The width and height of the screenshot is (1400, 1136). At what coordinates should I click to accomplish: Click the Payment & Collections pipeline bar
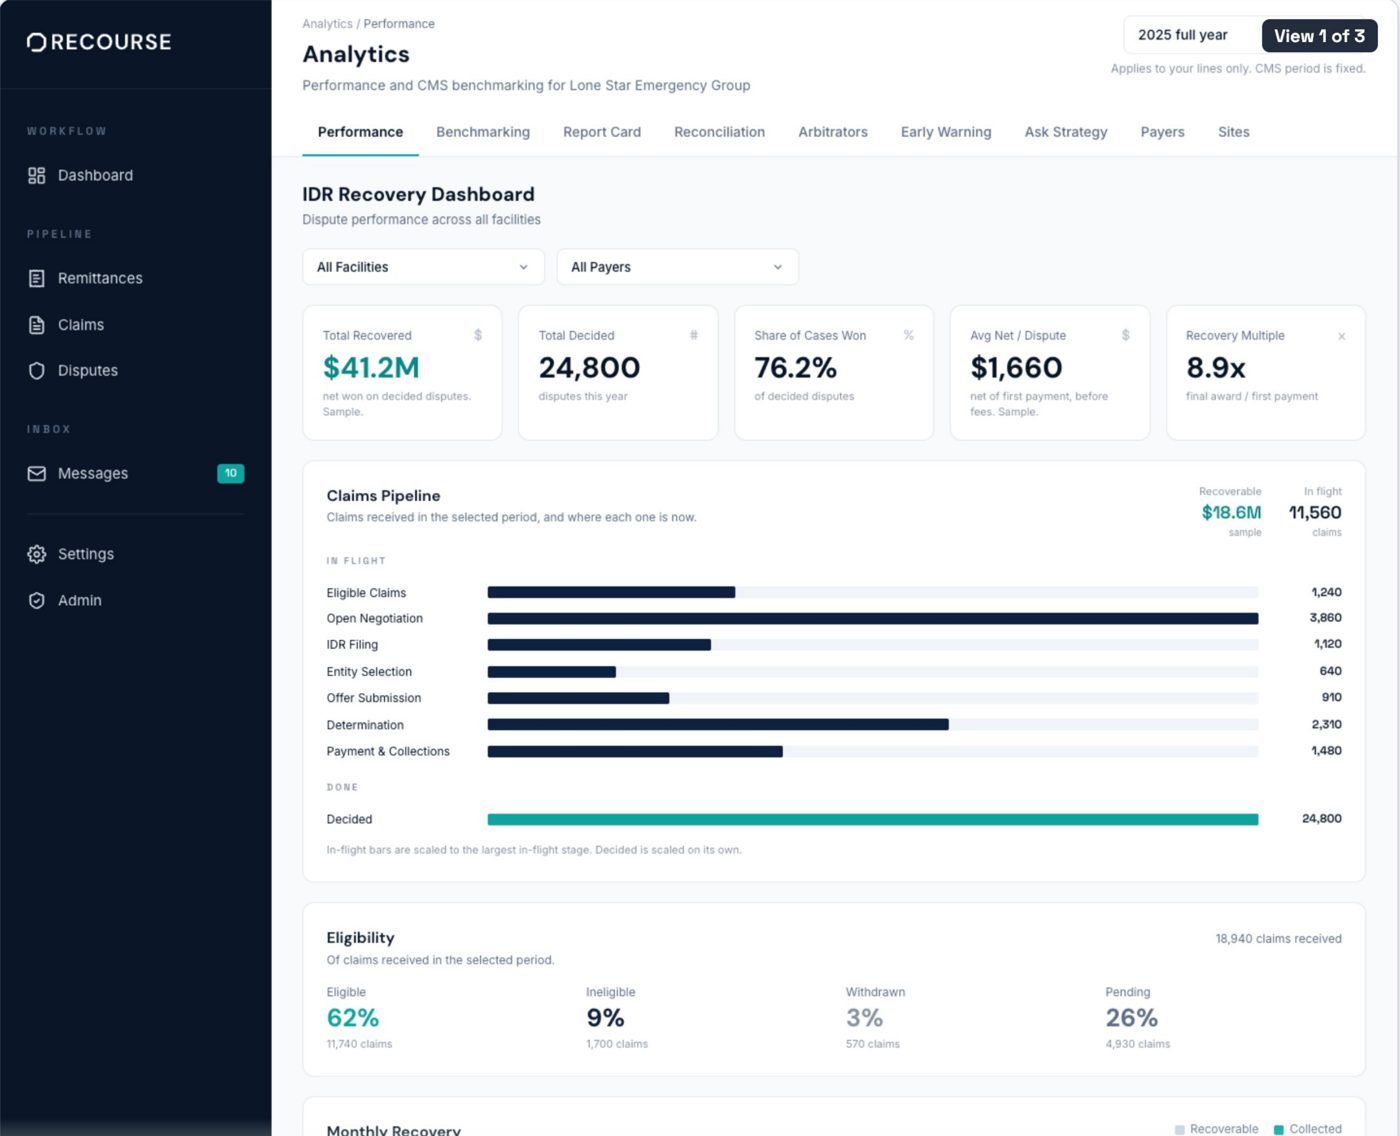[x=635, y=752]
